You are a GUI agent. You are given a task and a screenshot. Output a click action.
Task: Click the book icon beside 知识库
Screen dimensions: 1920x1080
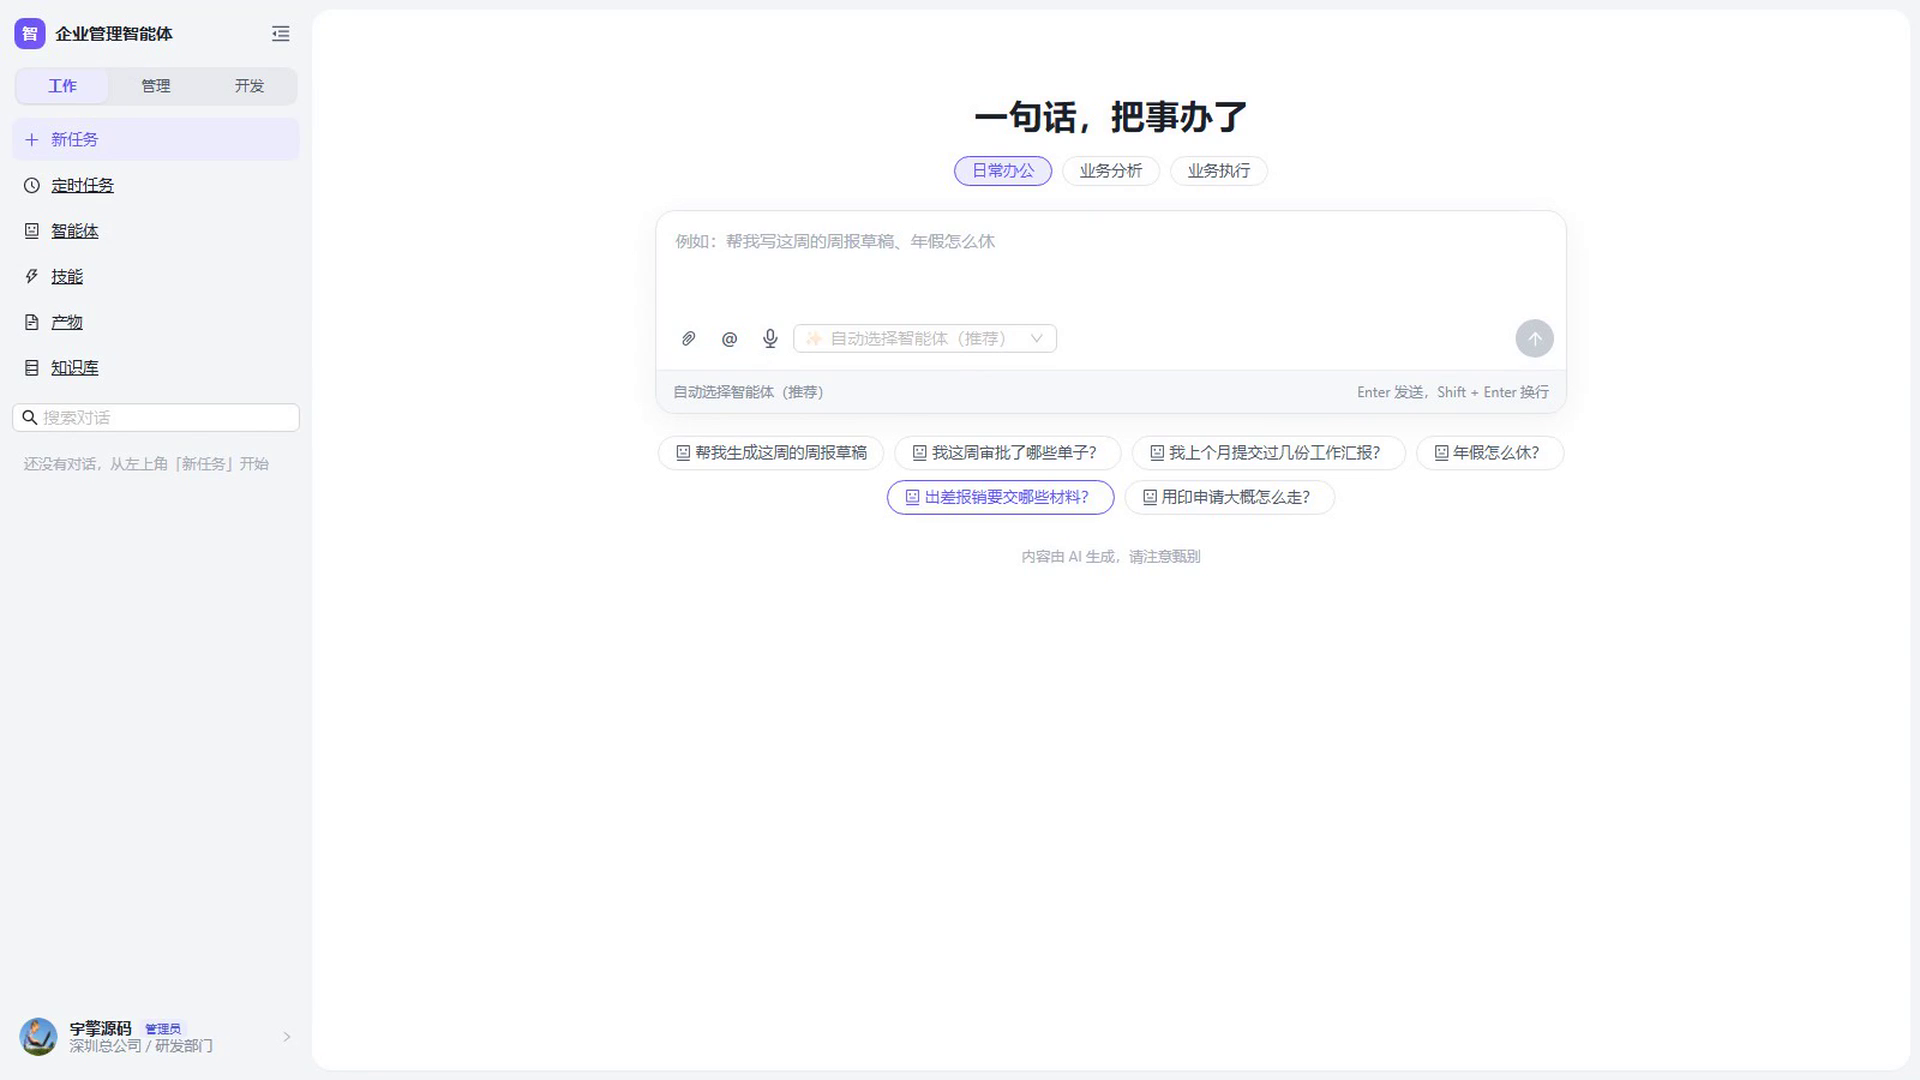32,368
